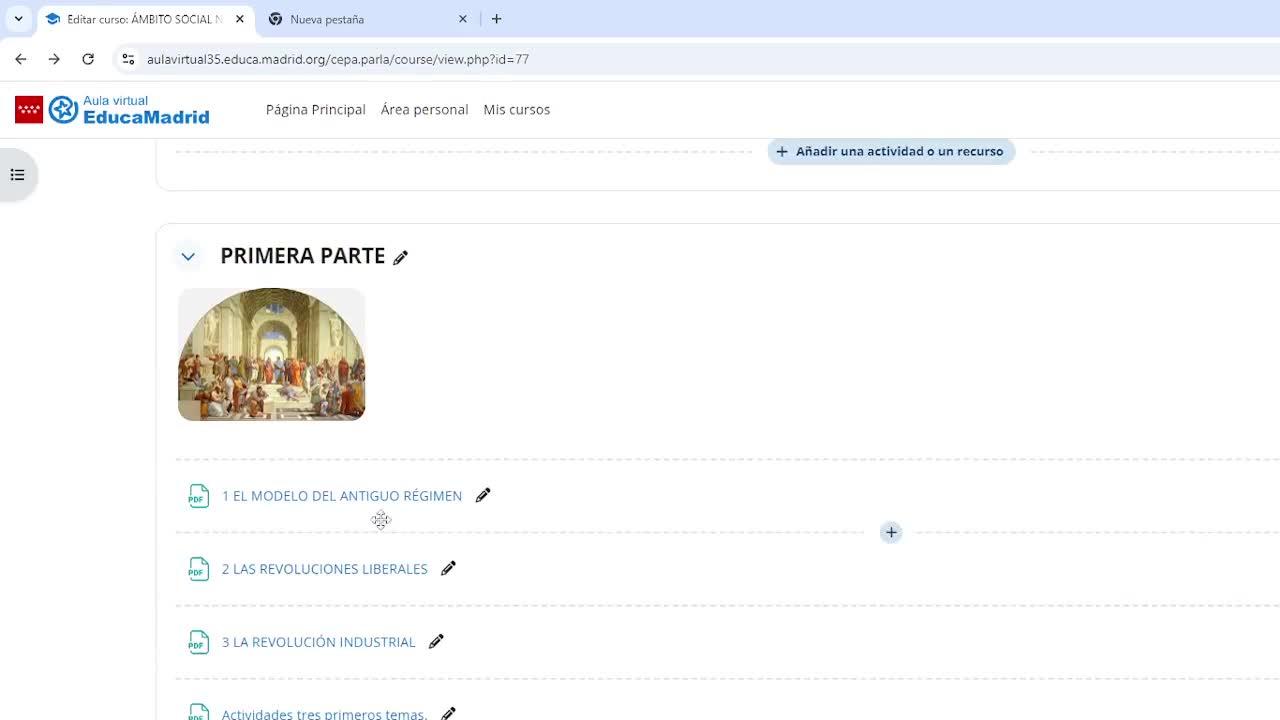Go to Página Principal
Image resolution: width=1280 pixels, height=720 pixels.
click(316, 110)
